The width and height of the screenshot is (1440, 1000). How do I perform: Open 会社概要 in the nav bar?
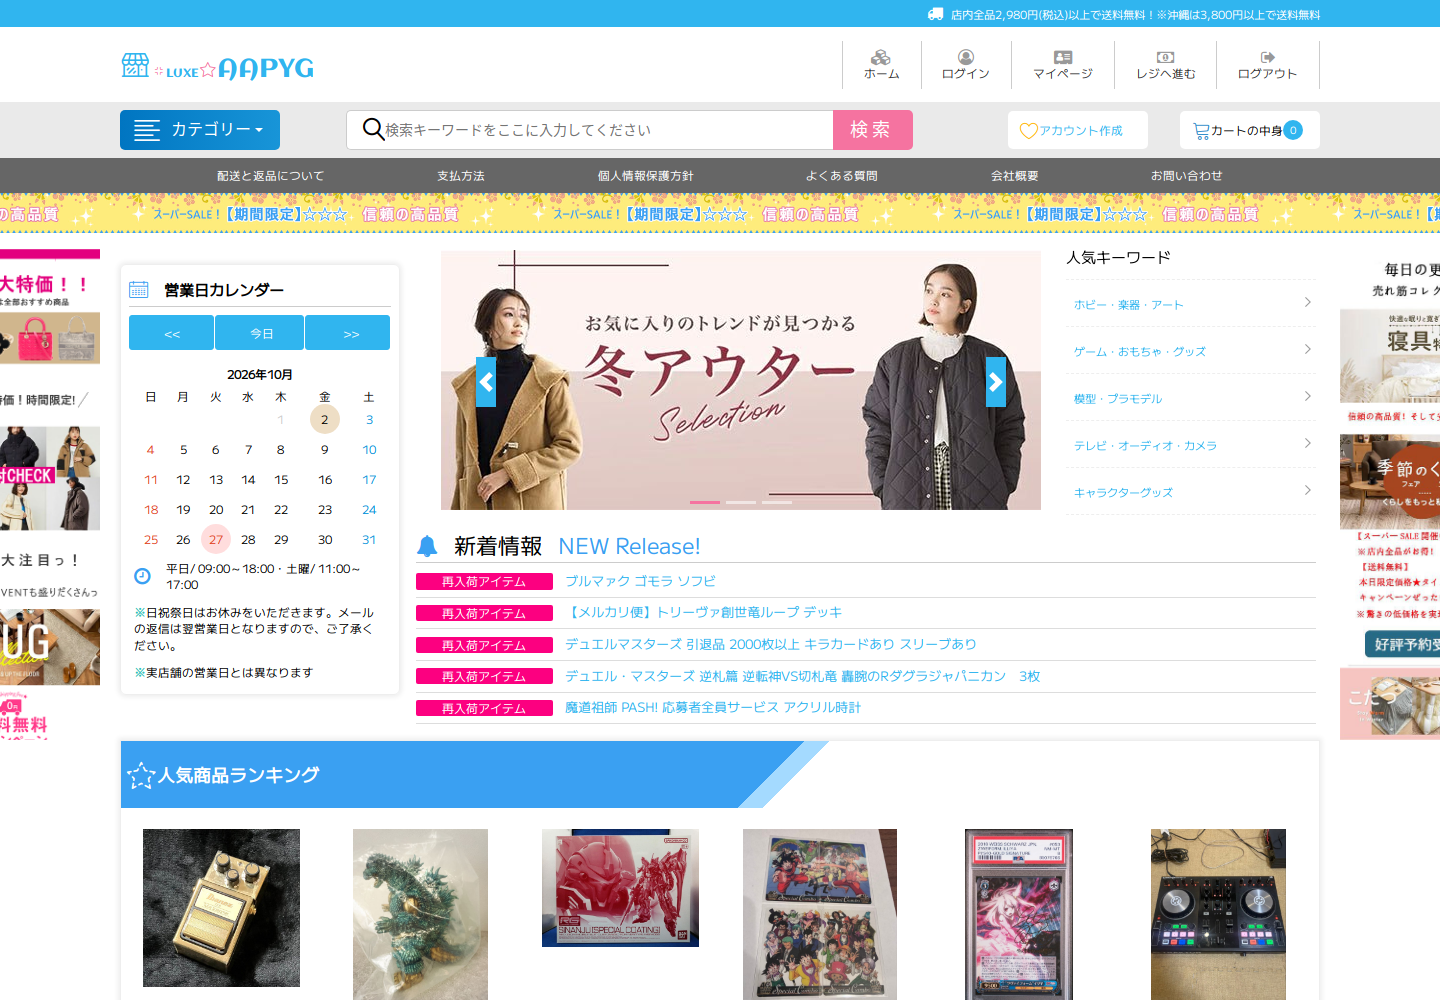coord(1015,176)
